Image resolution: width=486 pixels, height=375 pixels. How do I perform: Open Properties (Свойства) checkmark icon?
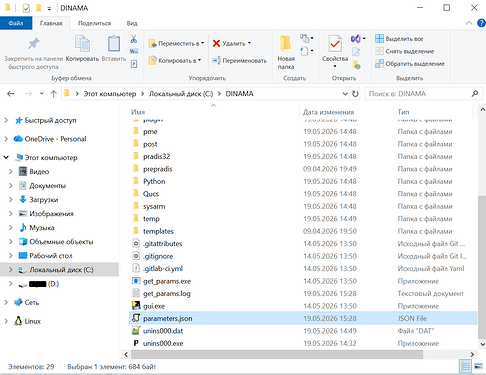[x=335, y=44]
